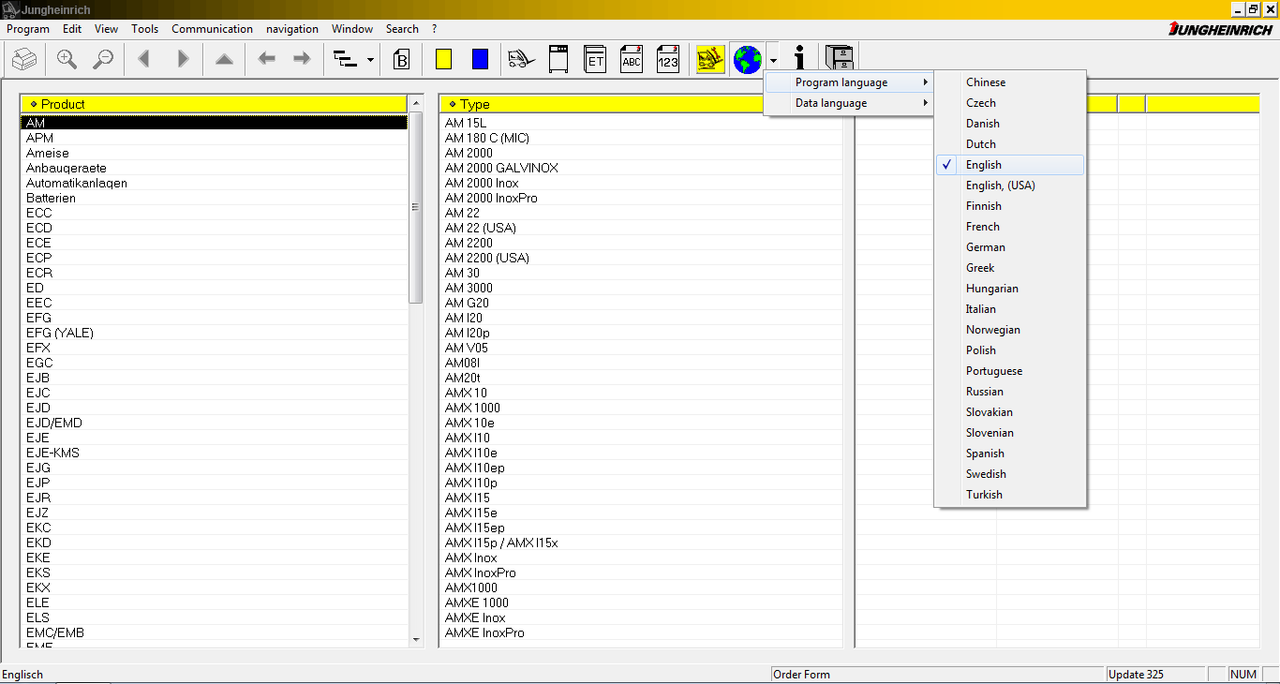Select Italian in the language list
Screen dimensions: 1280x684
(1010, 309)
